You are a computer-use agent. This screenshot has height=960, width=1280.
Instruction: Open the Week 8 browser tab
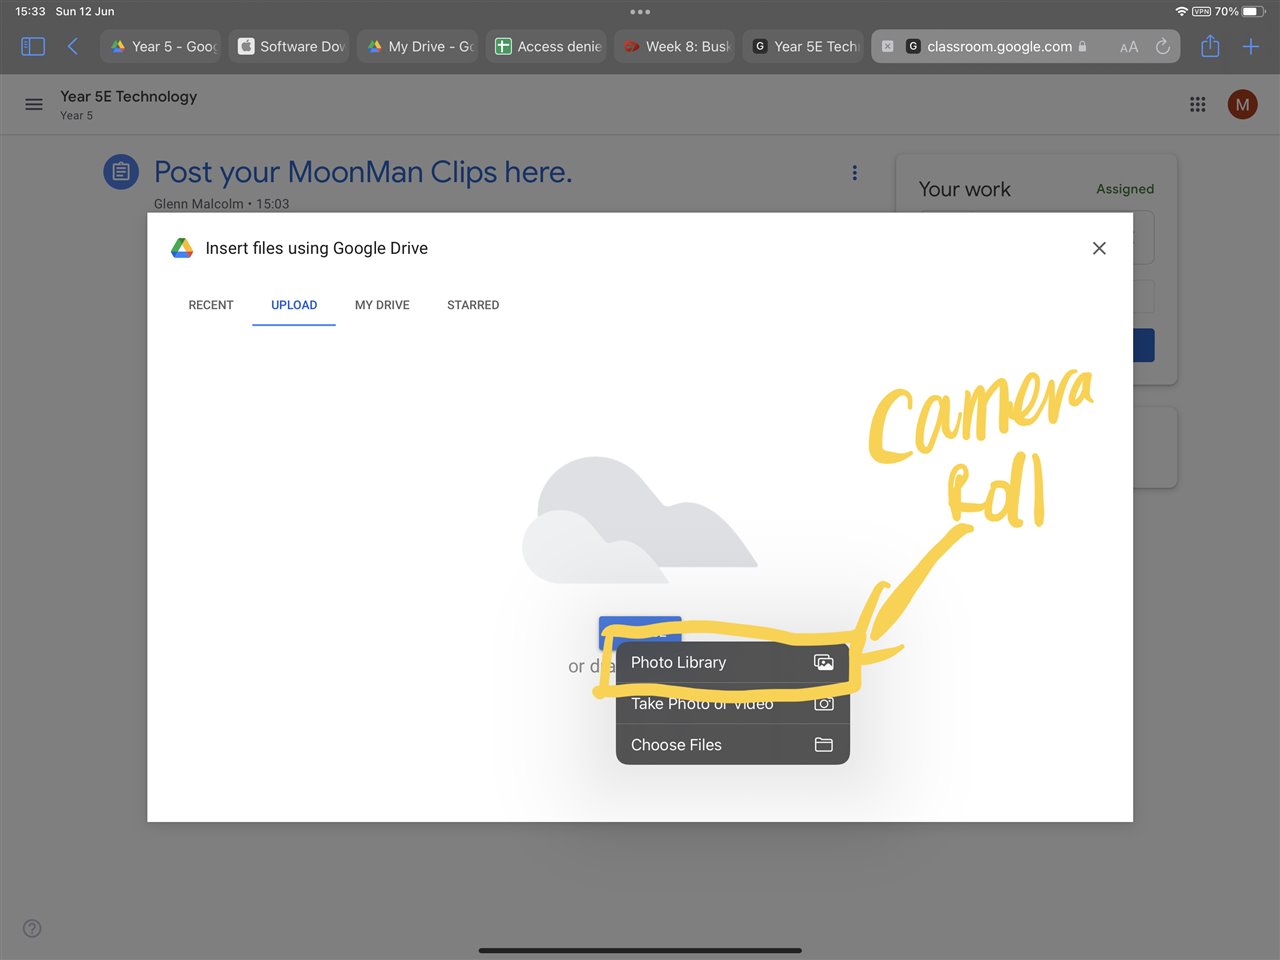point(674,46)
